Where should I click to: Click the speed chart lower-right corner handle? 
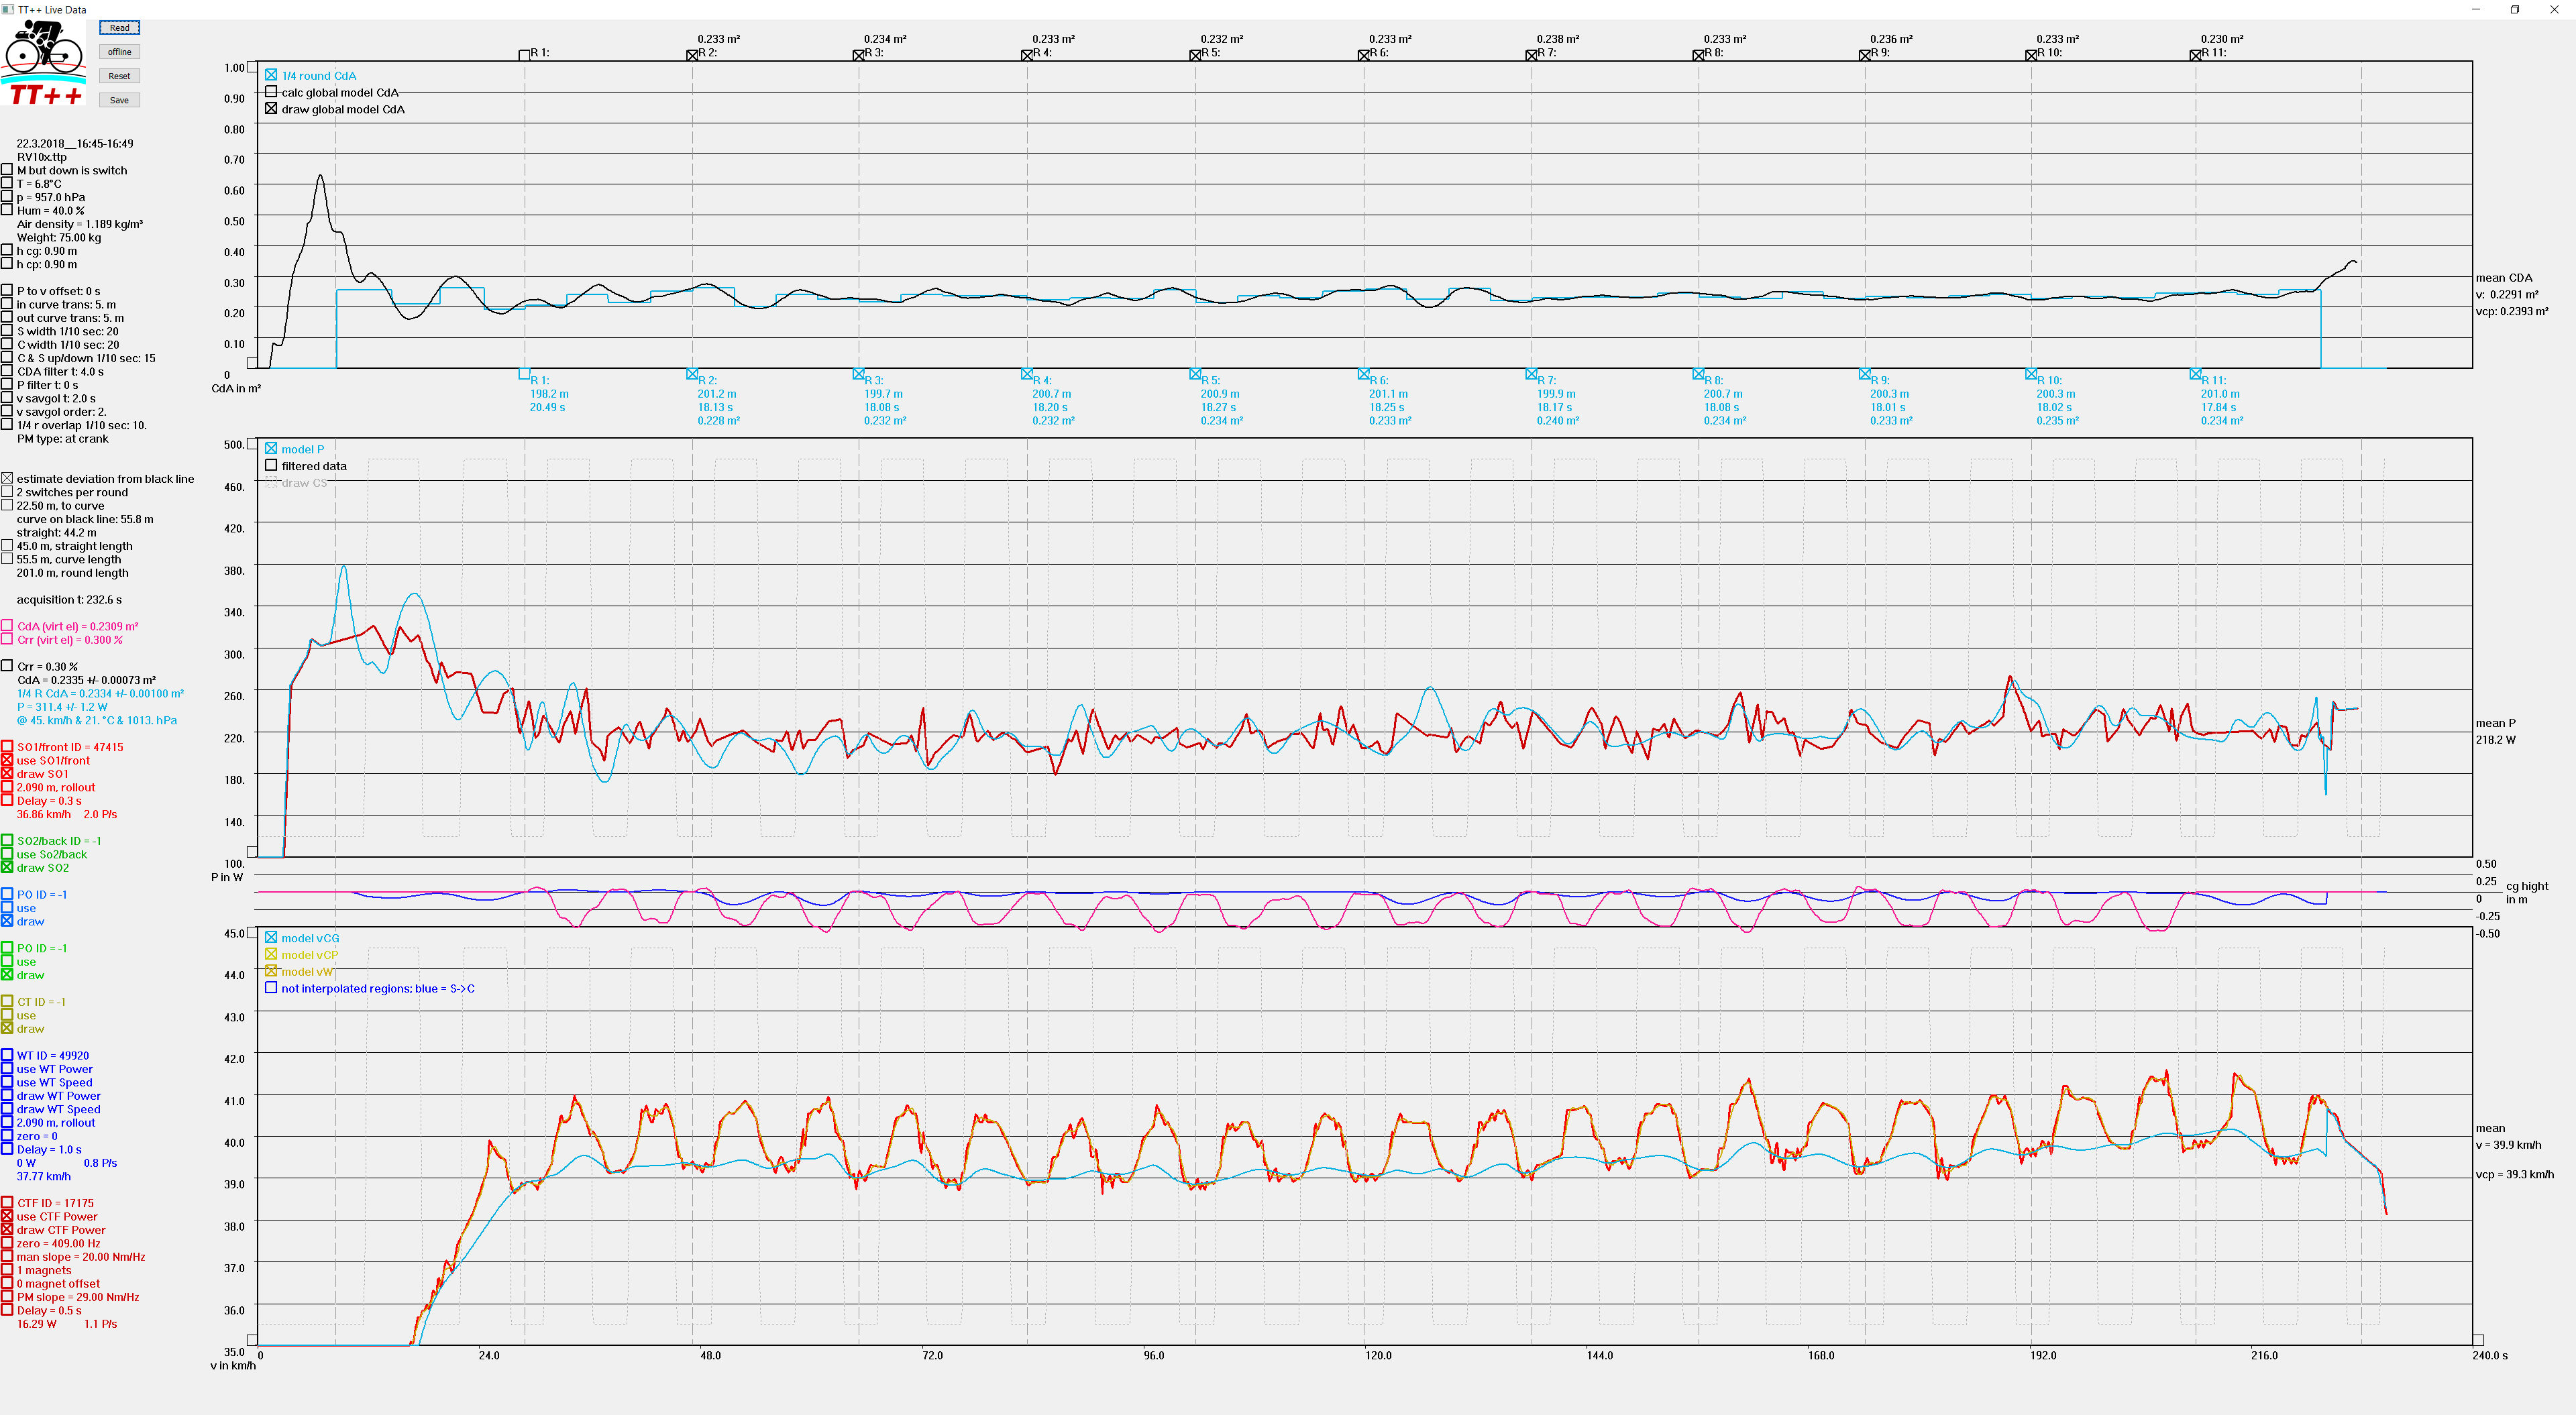click(x=2478, y=1340)
